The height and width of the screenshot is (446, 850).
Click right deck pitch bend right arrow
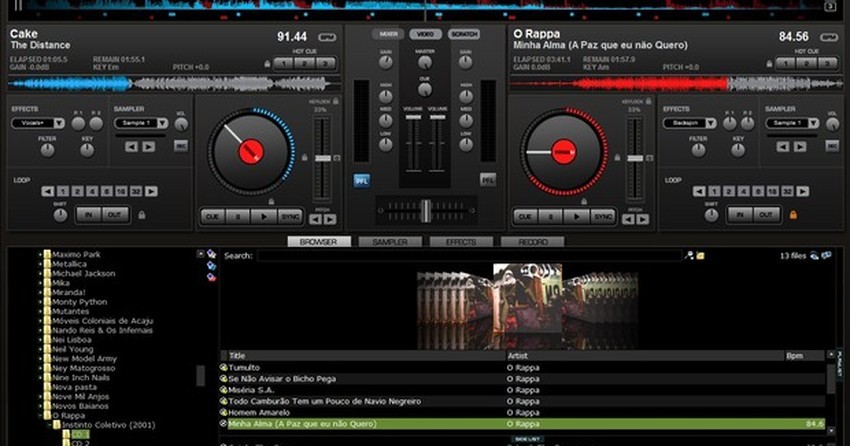(x=642, y=219)
